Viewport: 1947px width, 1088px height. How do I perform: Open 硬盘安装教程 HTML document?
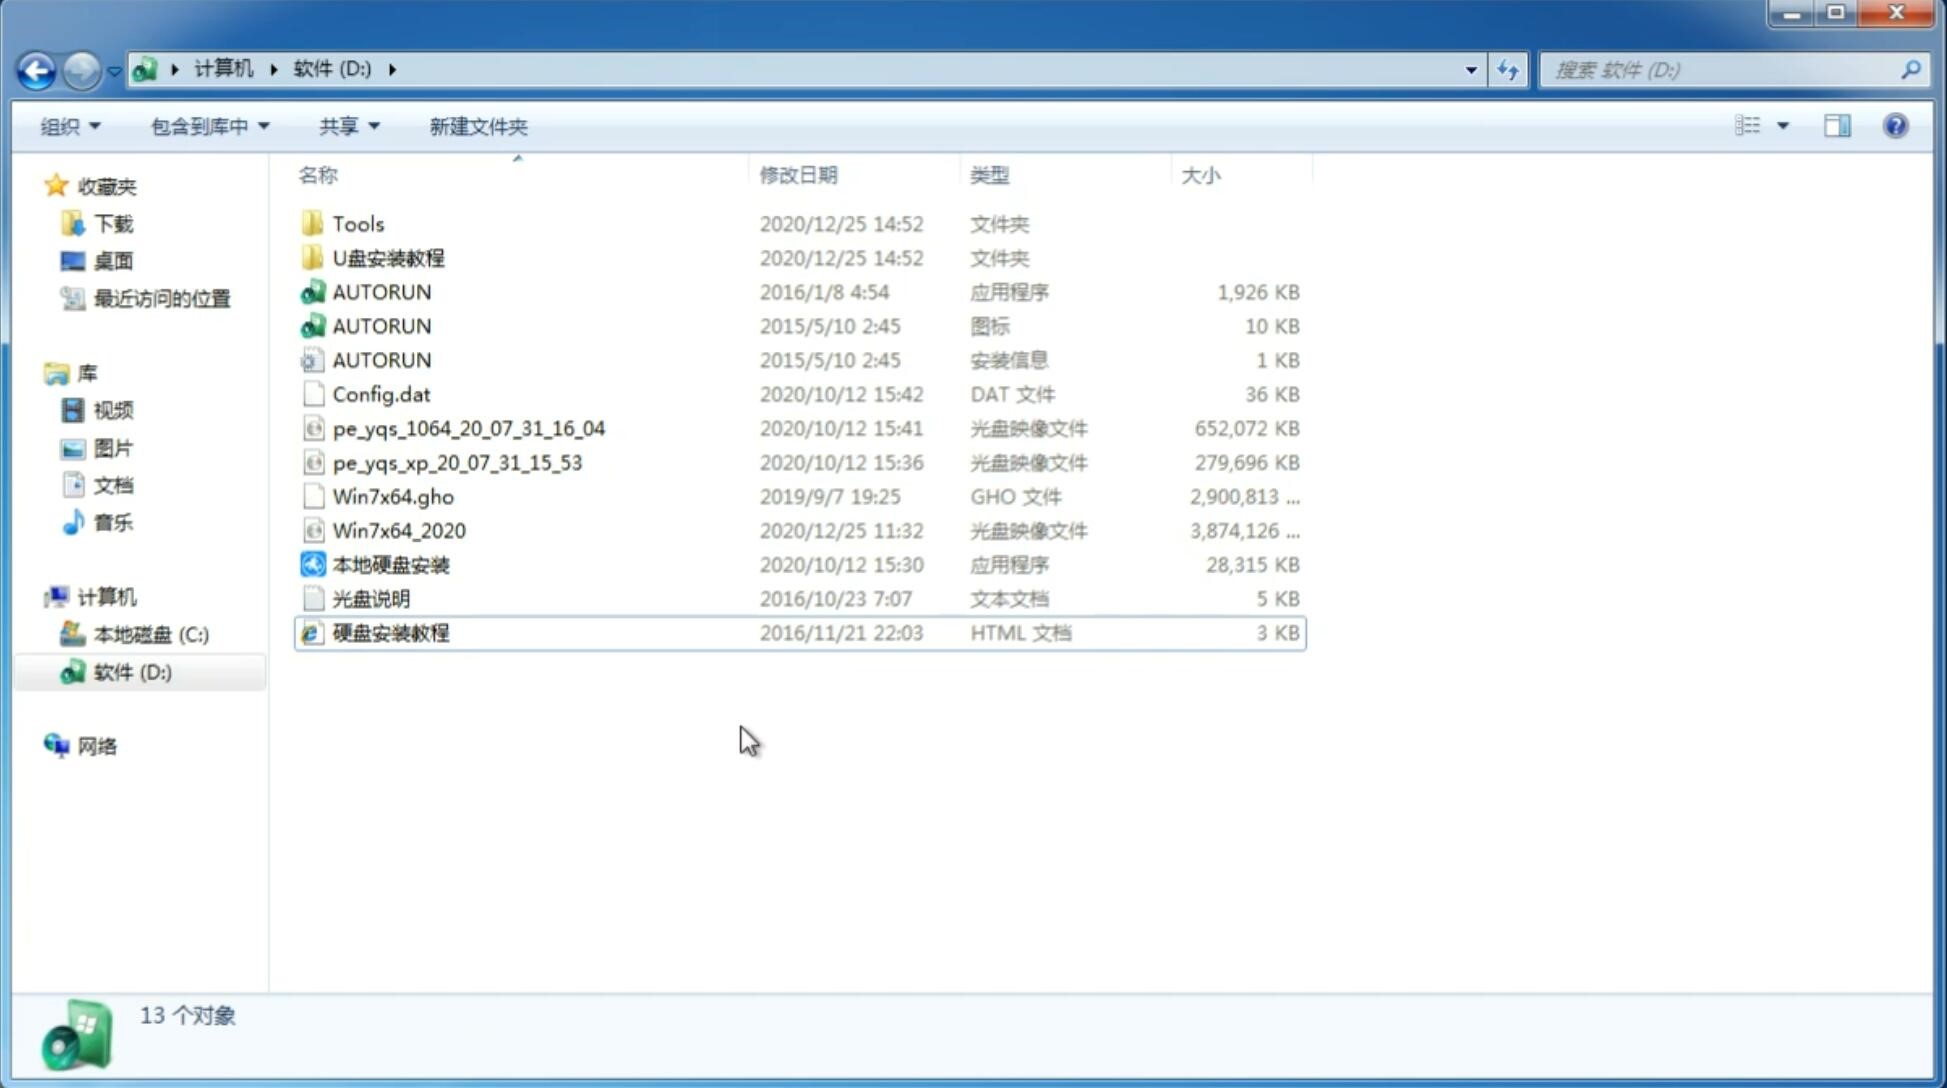pos(390,632)
